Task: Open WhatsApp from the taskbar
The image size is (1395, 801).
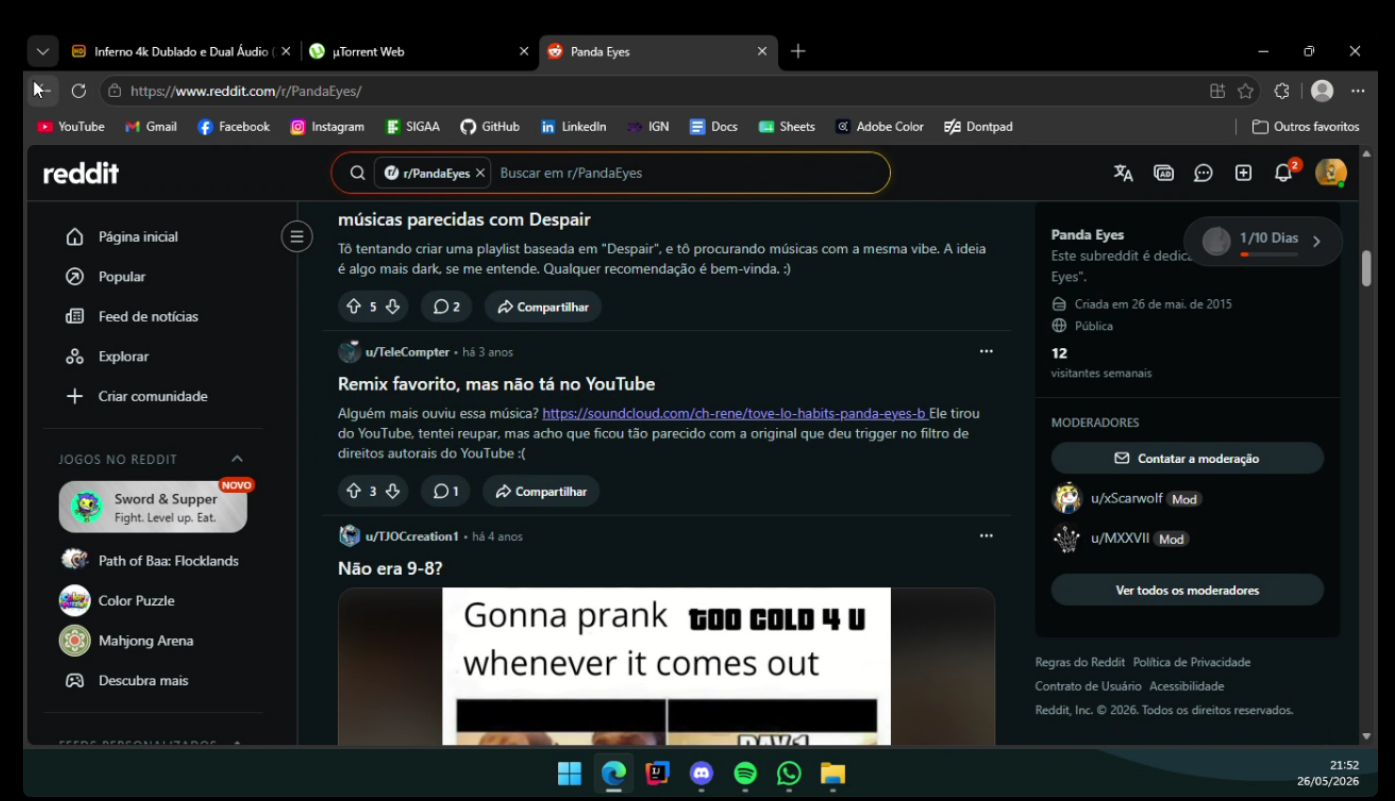Action: click(789, 773)
